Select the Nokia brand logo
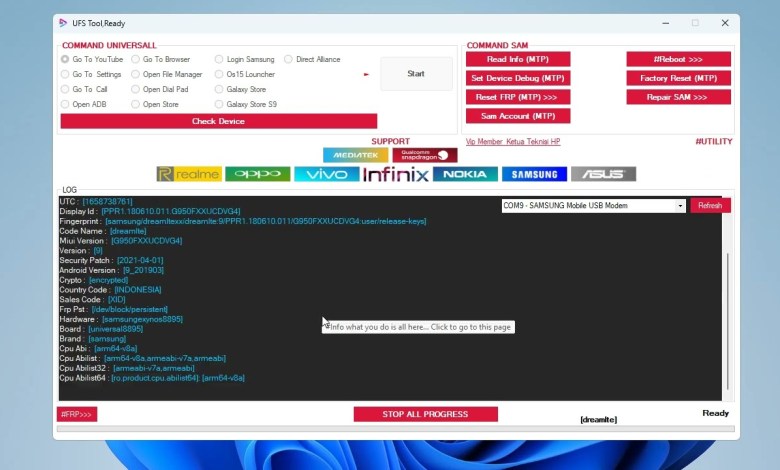Image resolution: width=780 pixels, height=470 pixels. pyautogui.click(x=465, y=174)
